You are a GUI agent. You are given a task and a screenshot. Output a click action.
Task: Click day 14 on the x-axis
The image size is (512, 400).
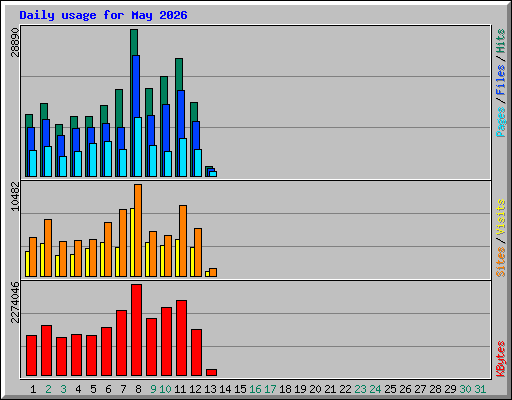coord(225,389)
